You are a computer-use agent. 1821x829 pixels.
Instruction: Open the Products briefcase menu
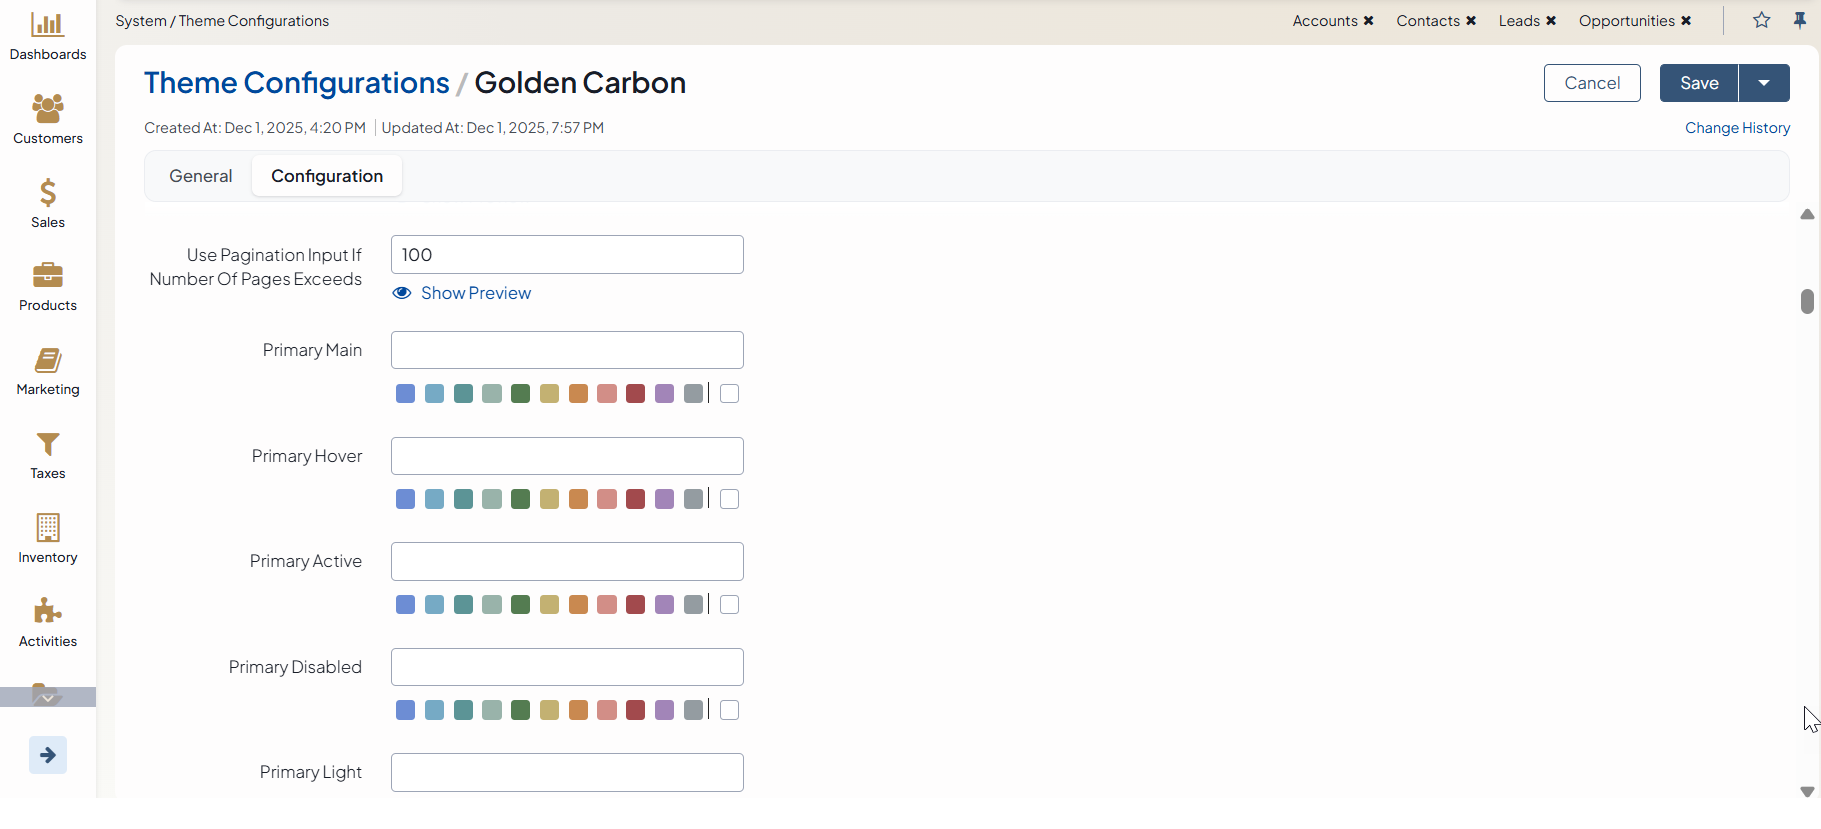pyautogui.click(x=48, y=287)
